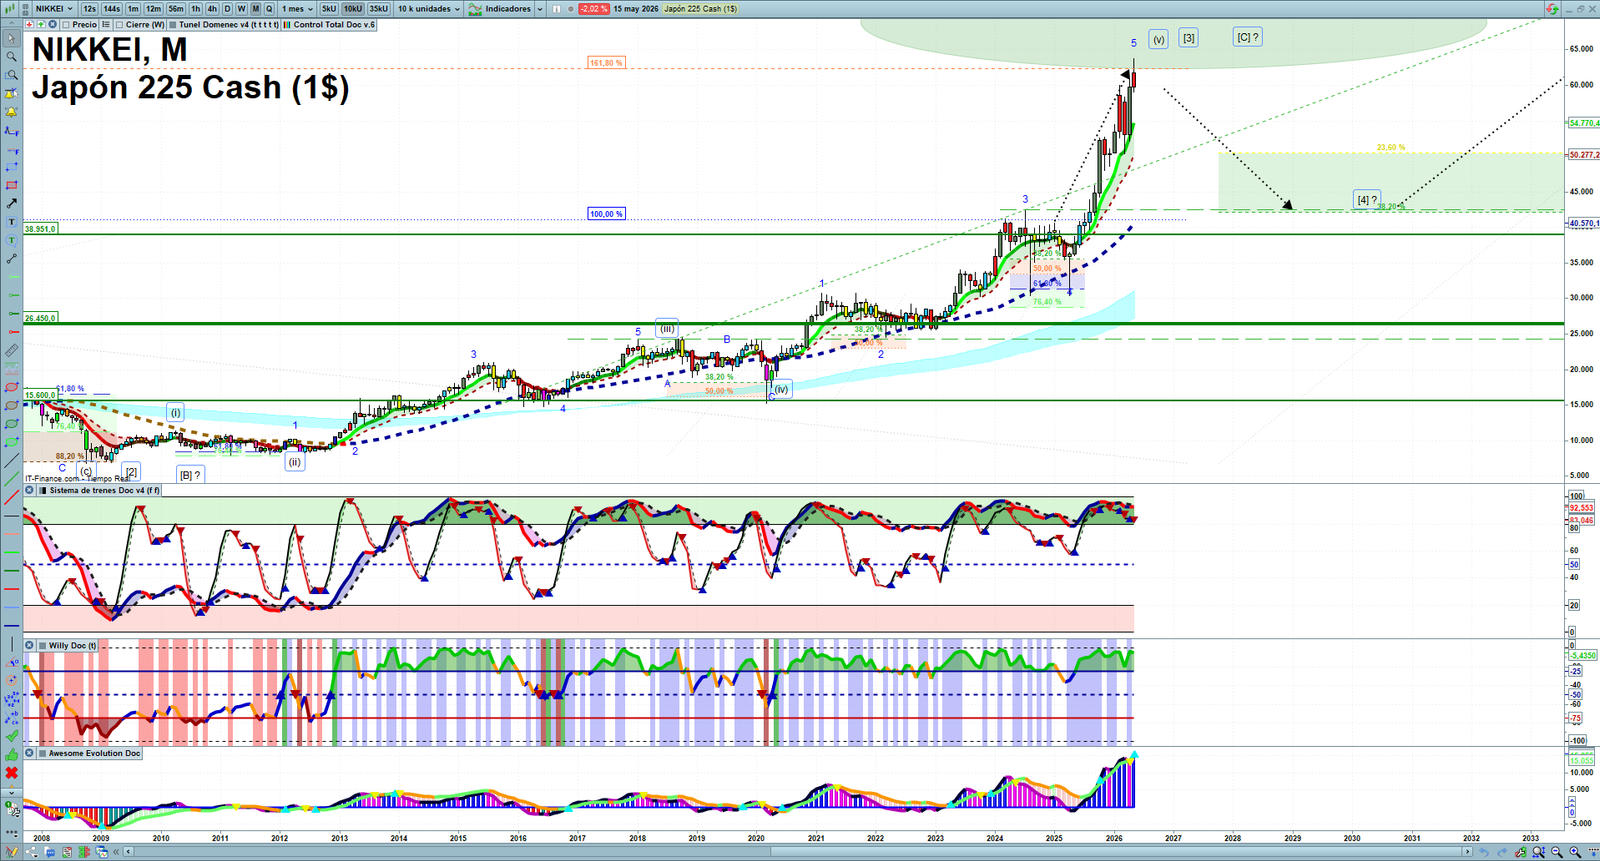Click the Sistema de trenes Doc v4 label
This screenshot has width=1600, height=861.
tap(103, 490)
